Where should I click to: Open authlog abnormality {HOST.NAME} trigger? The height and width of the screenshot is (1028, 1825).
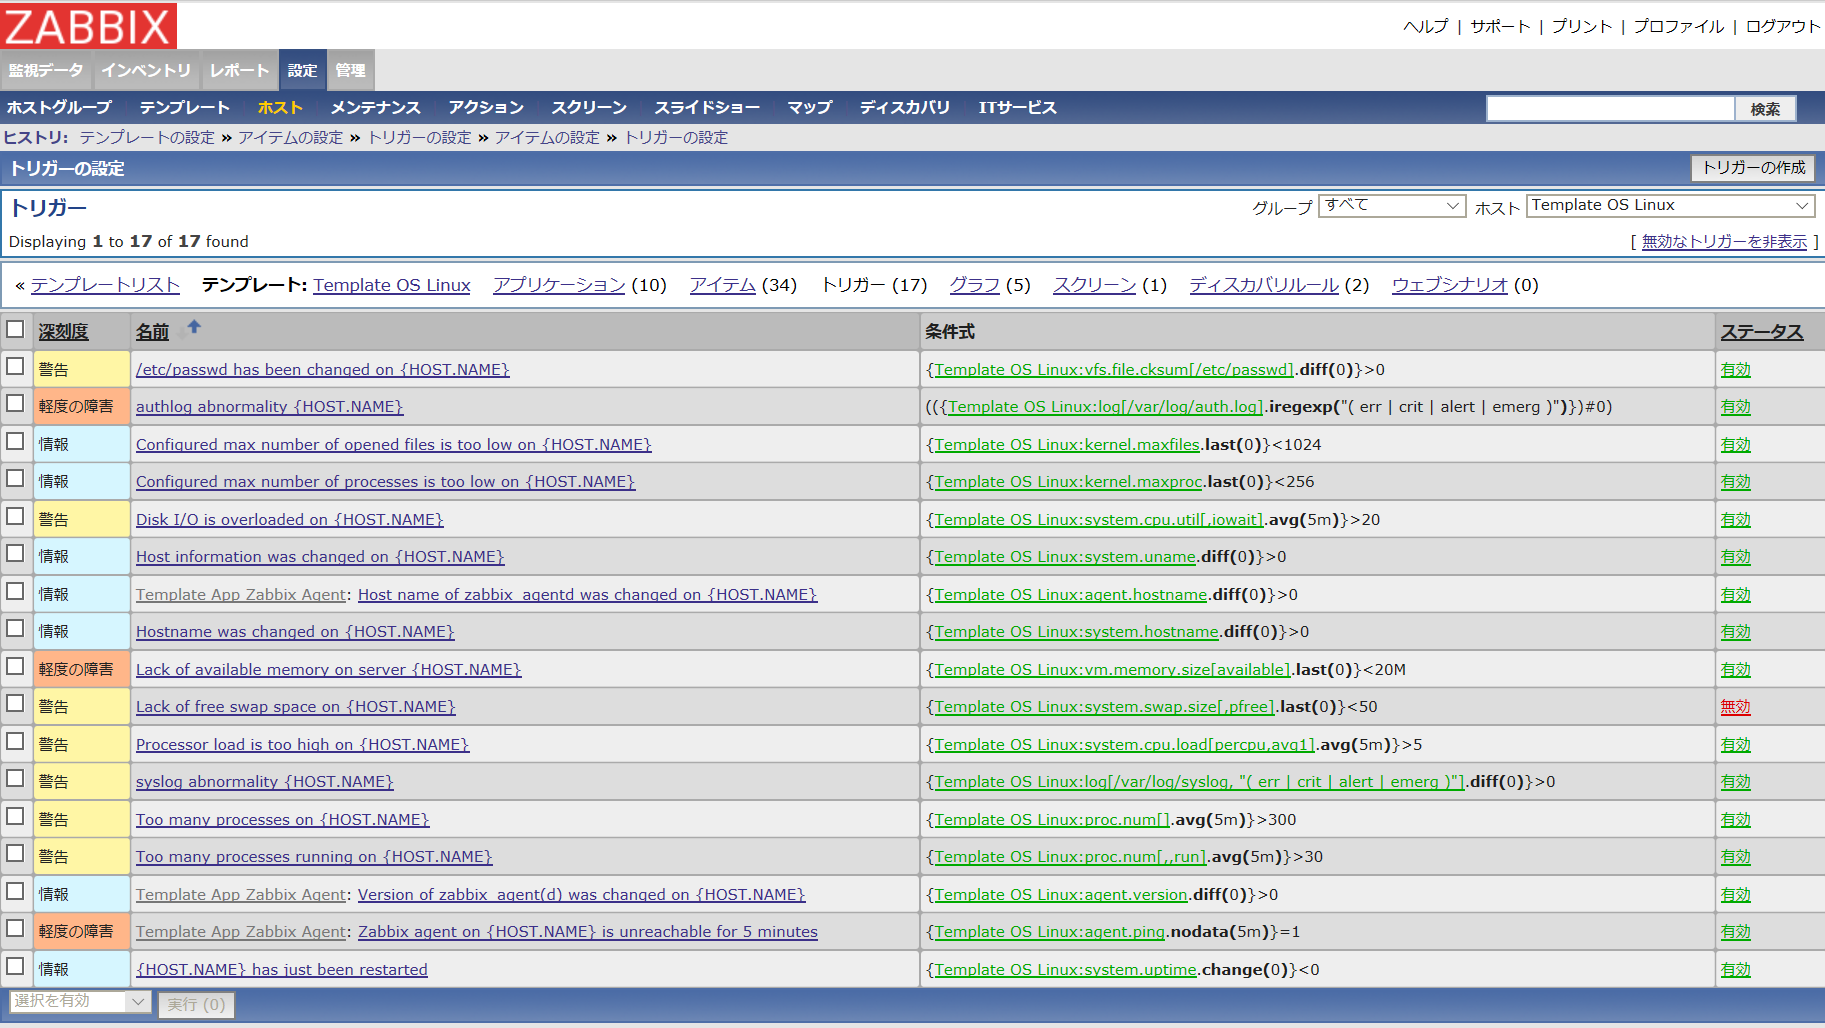pyautogui.click(x=269, y=407)
